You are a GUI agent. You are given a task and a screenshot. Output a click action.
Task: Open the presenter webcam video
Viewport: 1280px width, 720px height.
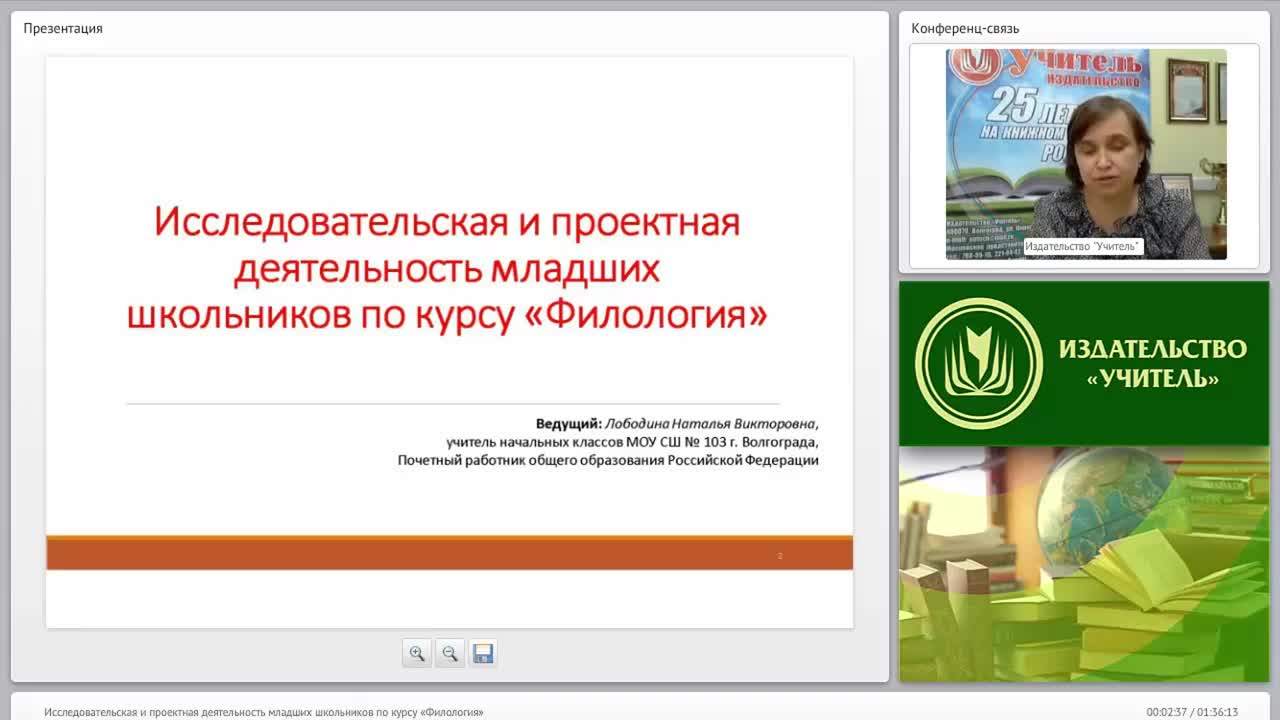1086,154
